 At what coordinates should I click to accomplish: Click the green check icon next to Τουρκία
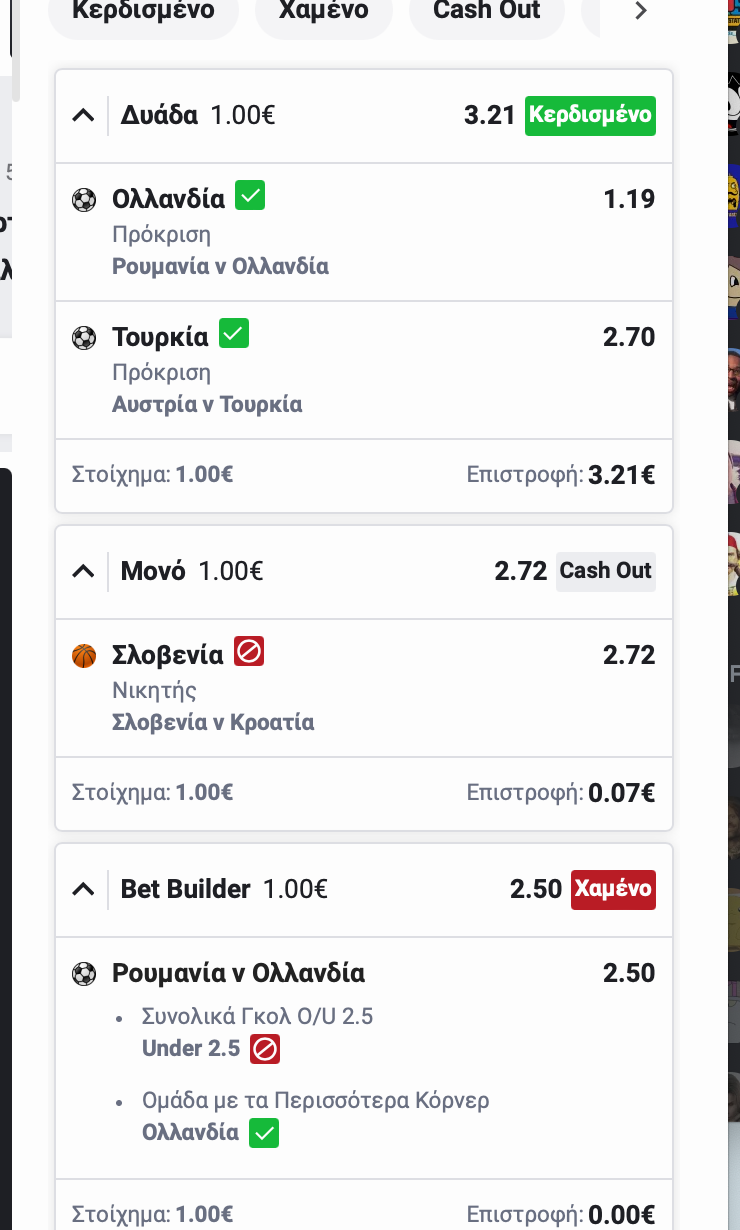(234, 333)
